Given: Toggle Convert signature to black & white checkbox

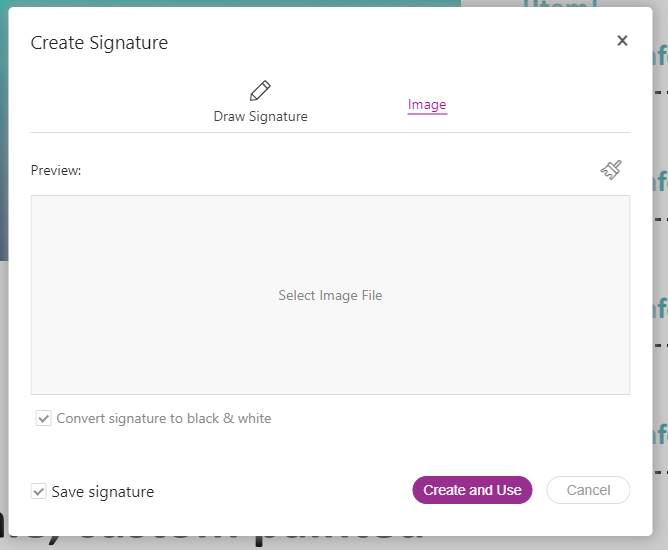Looking at the screenshot, I should tap(43, 418).
